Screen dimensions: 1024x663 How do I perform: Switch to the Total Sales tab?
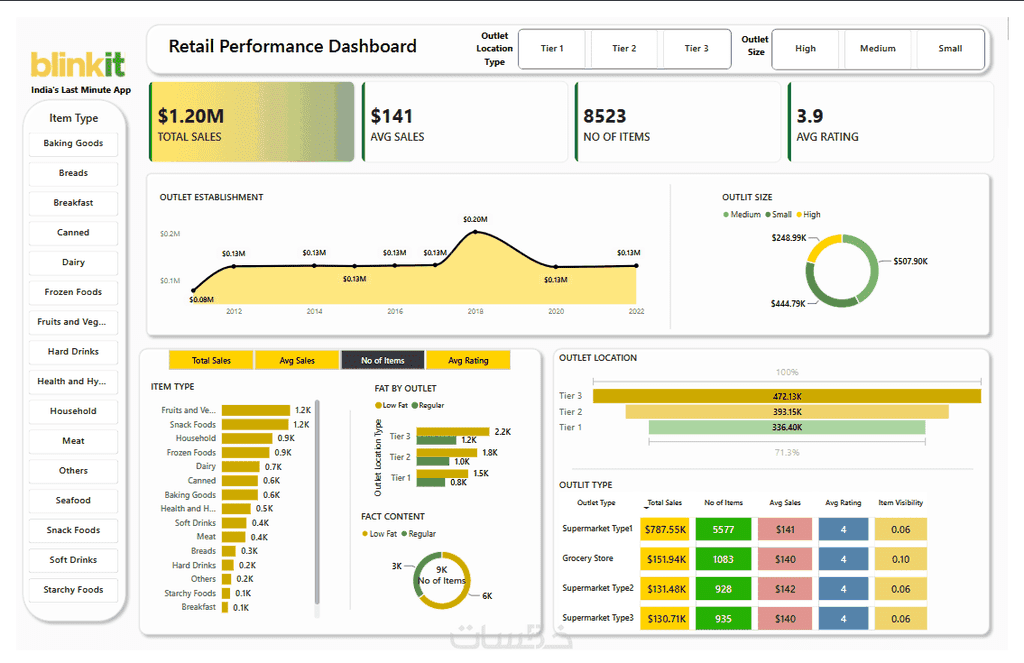(211, 361)
